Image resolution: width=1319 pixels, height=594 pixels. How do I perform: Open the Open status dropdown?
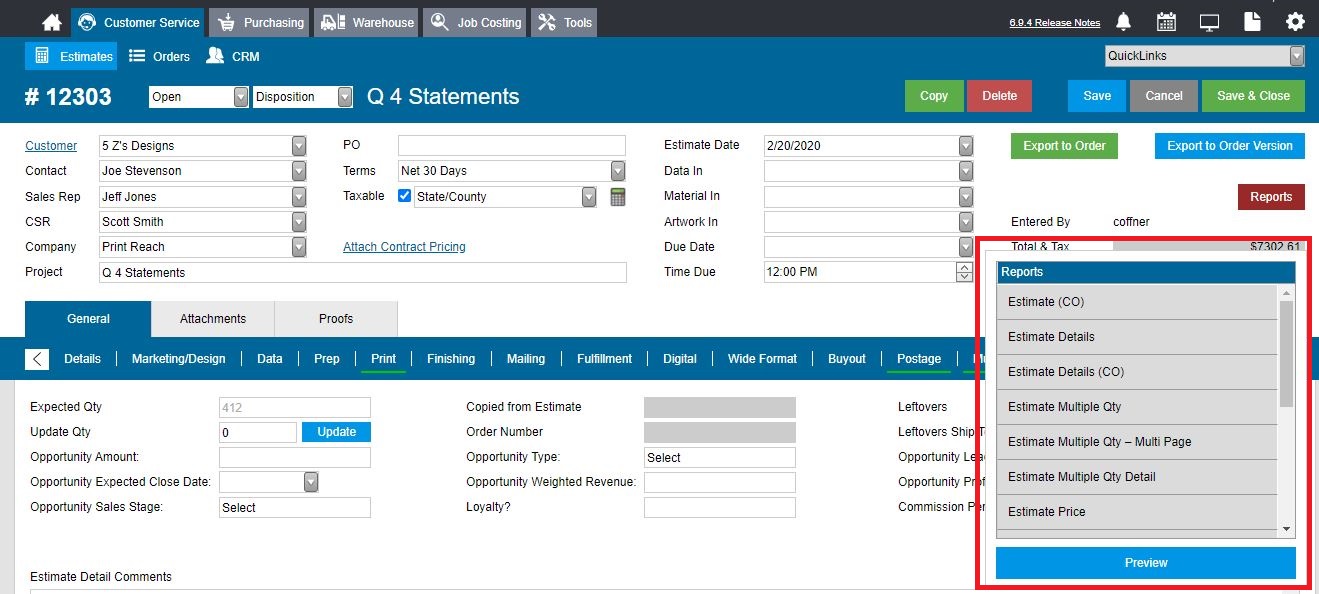coord(241,97)
